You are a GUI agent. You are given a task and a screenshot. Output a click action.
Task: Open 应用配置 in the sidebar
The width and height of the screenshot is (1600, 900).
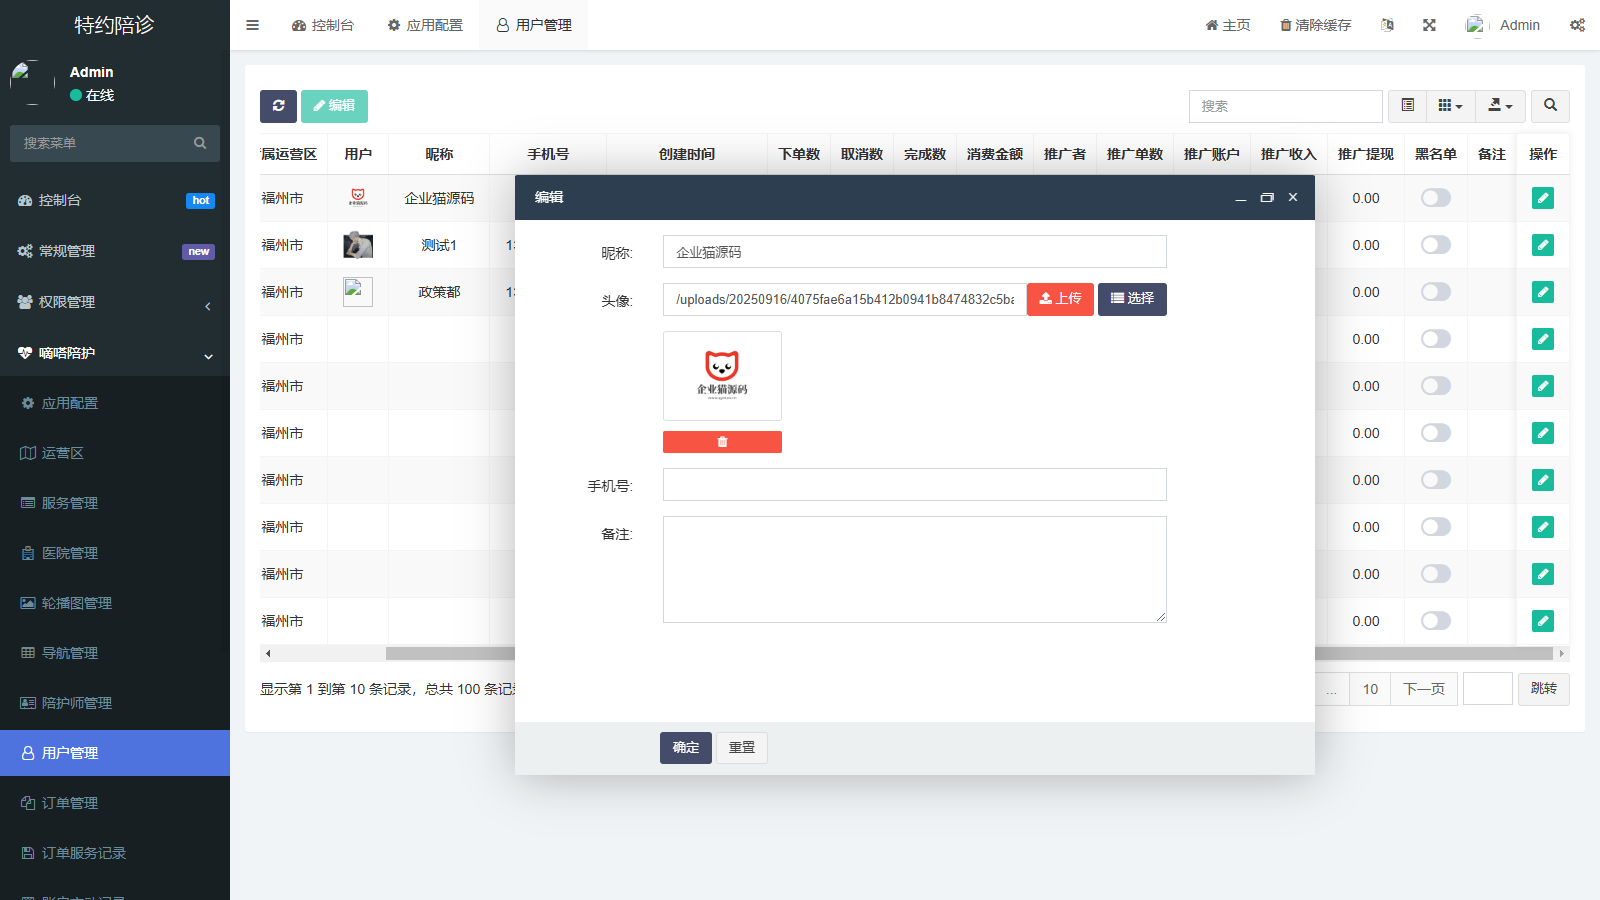pyautogui.click(x=115, y=403)
